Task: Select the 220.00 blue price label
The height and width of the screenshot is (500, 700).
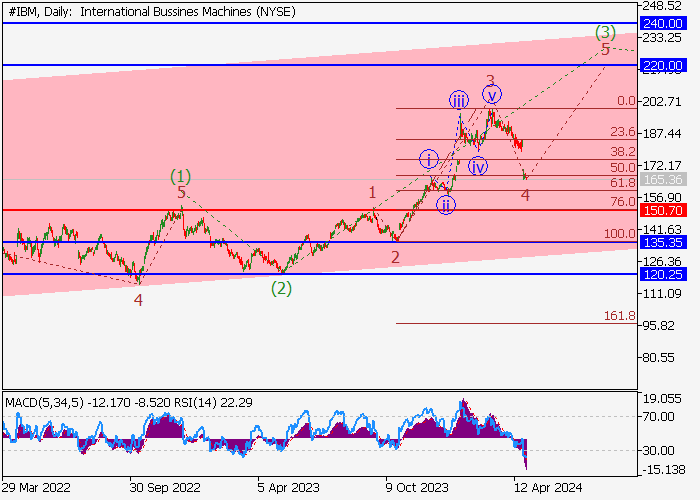Action: pyautogui.click(x=663, y=66)
